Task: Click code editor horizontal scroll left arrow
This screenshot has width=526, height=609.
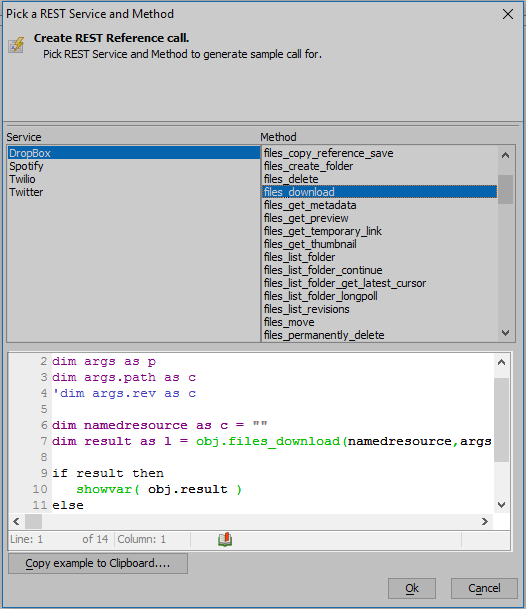Action: (16, 522)
